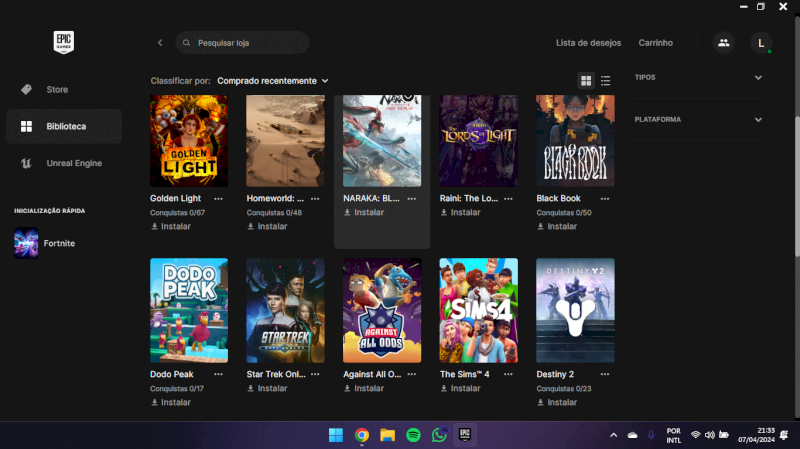Open three-dot menu for Destiny 2

pyautogui.click(x=604, y=375)
